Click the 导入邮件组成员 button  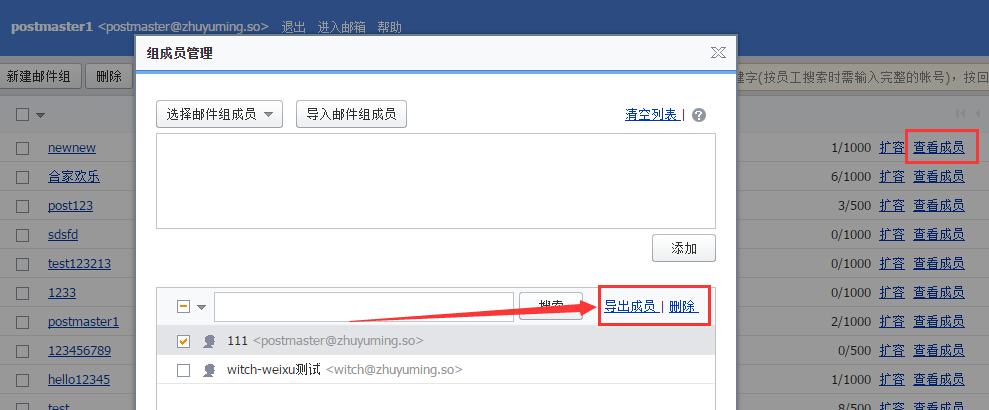(x=351, y=114)
